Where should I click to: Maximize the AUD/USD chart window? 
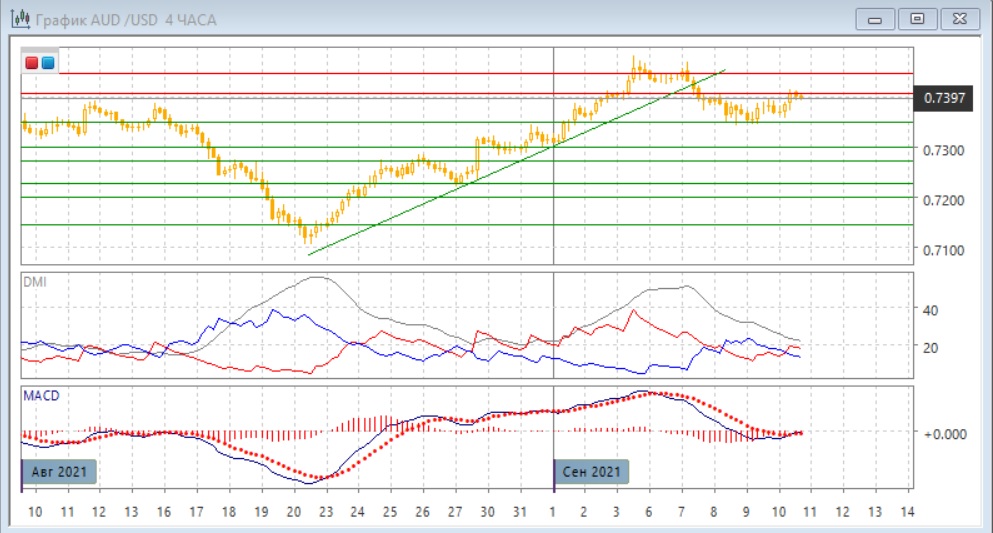[917, 17]
